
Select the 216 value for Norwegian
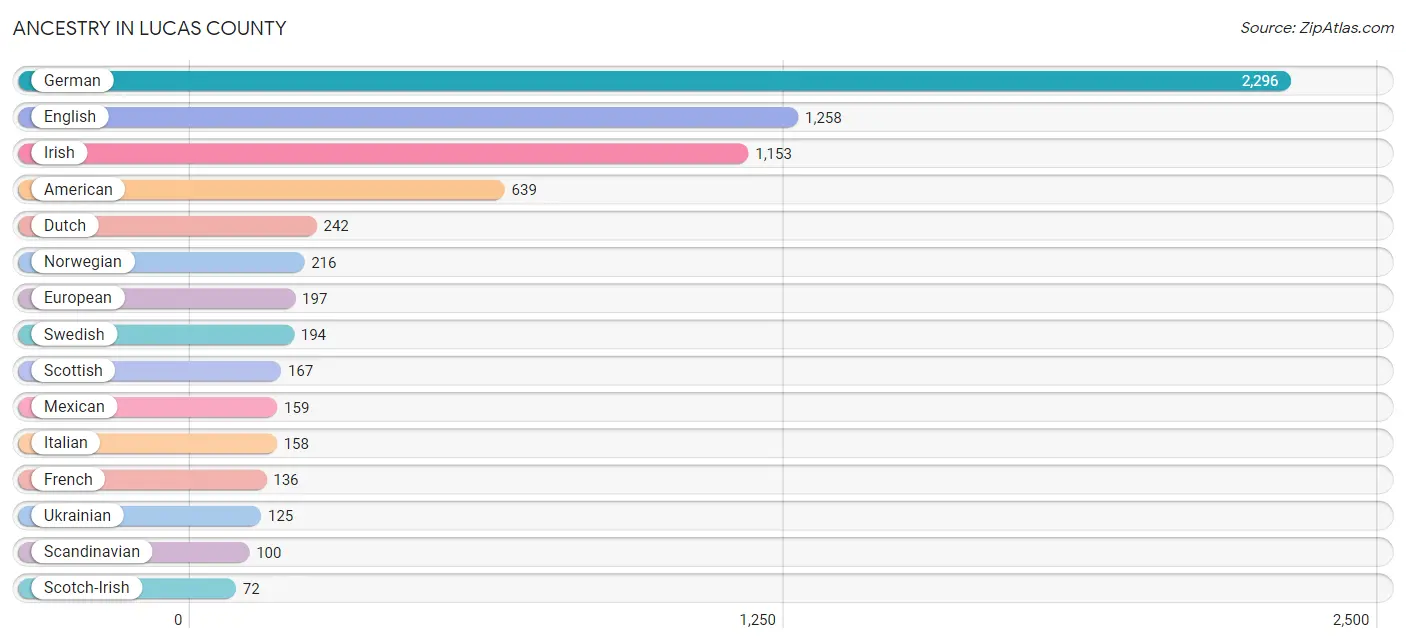324,263
